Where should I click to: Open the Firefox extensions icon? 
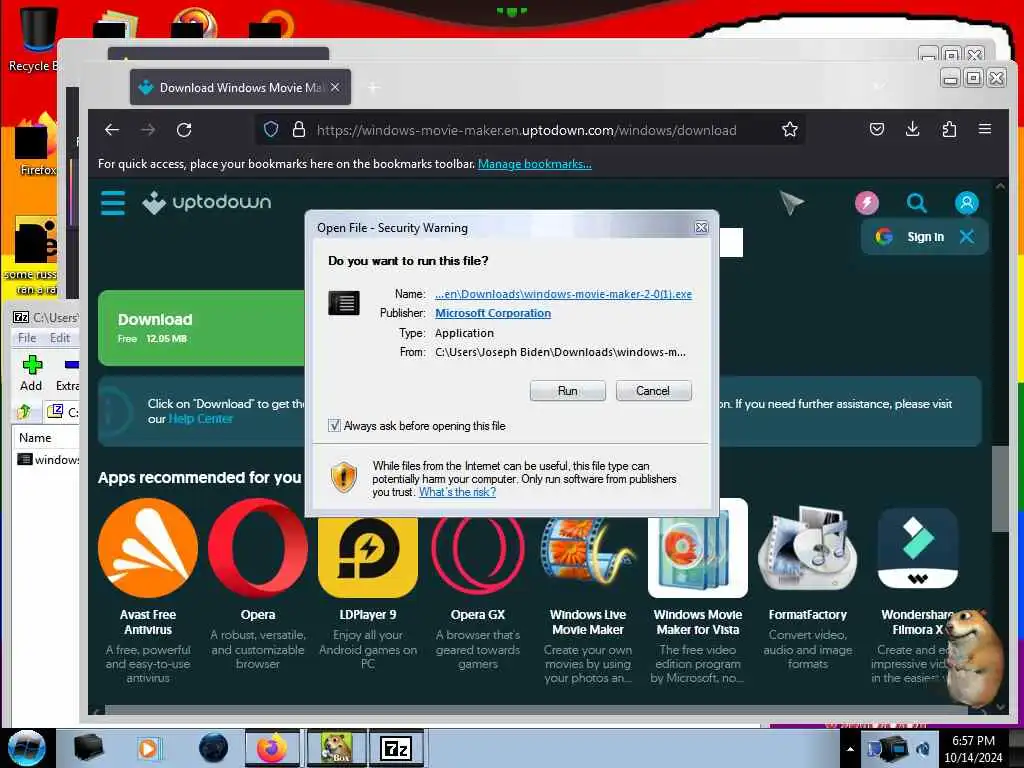tap(949, 129)
